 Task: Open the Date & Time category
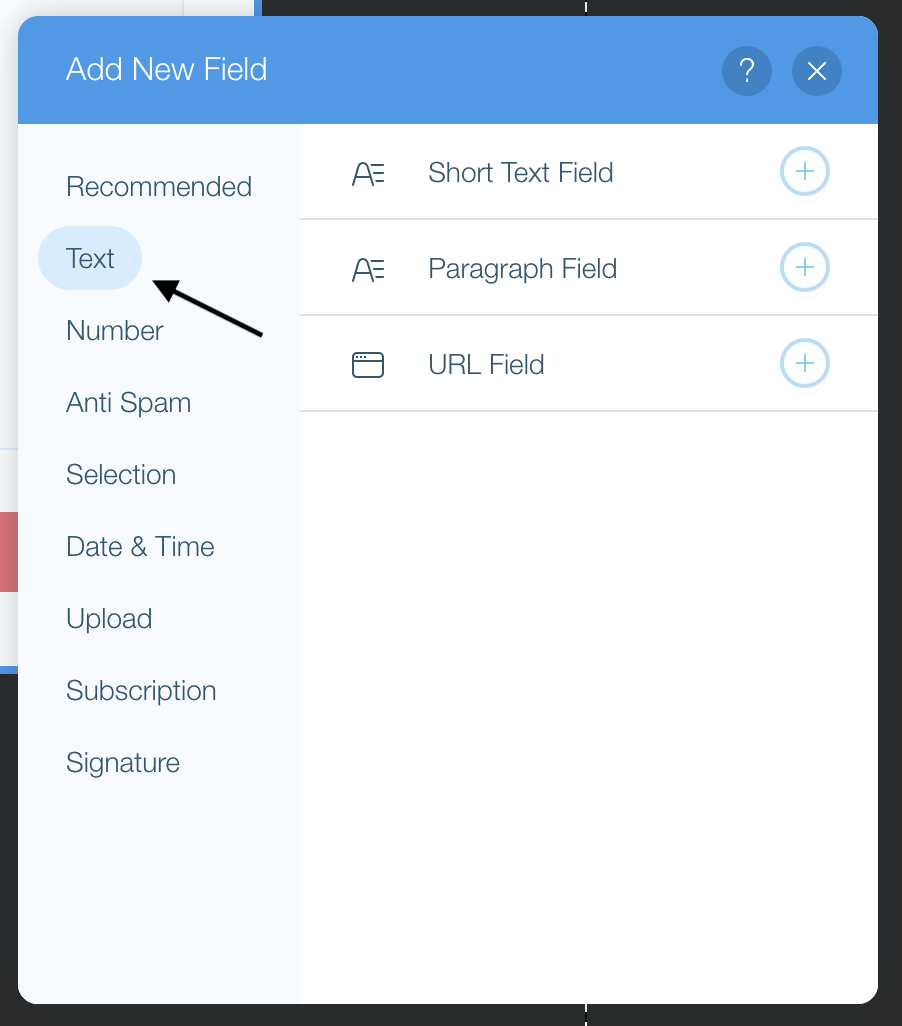139,546
